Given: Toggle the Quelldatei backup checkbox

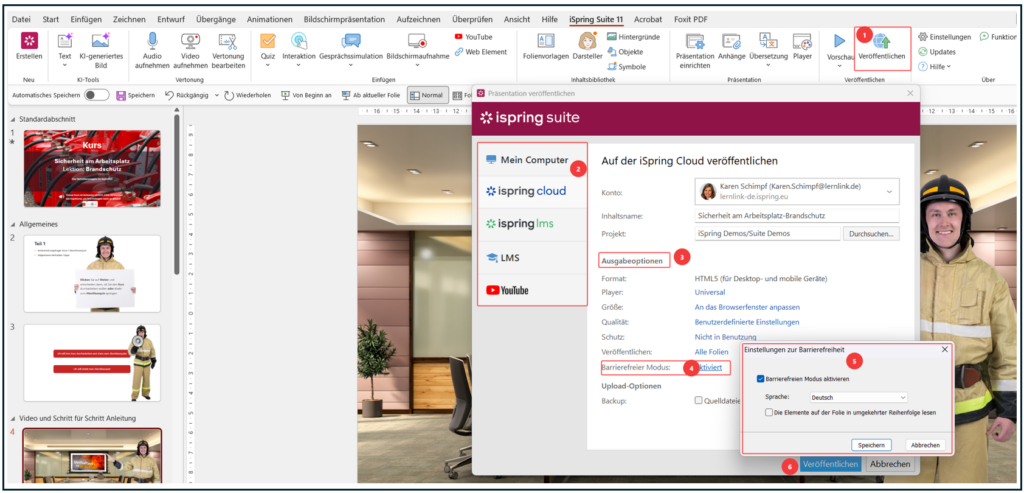Looking at the screenshot, I should 699,401.
